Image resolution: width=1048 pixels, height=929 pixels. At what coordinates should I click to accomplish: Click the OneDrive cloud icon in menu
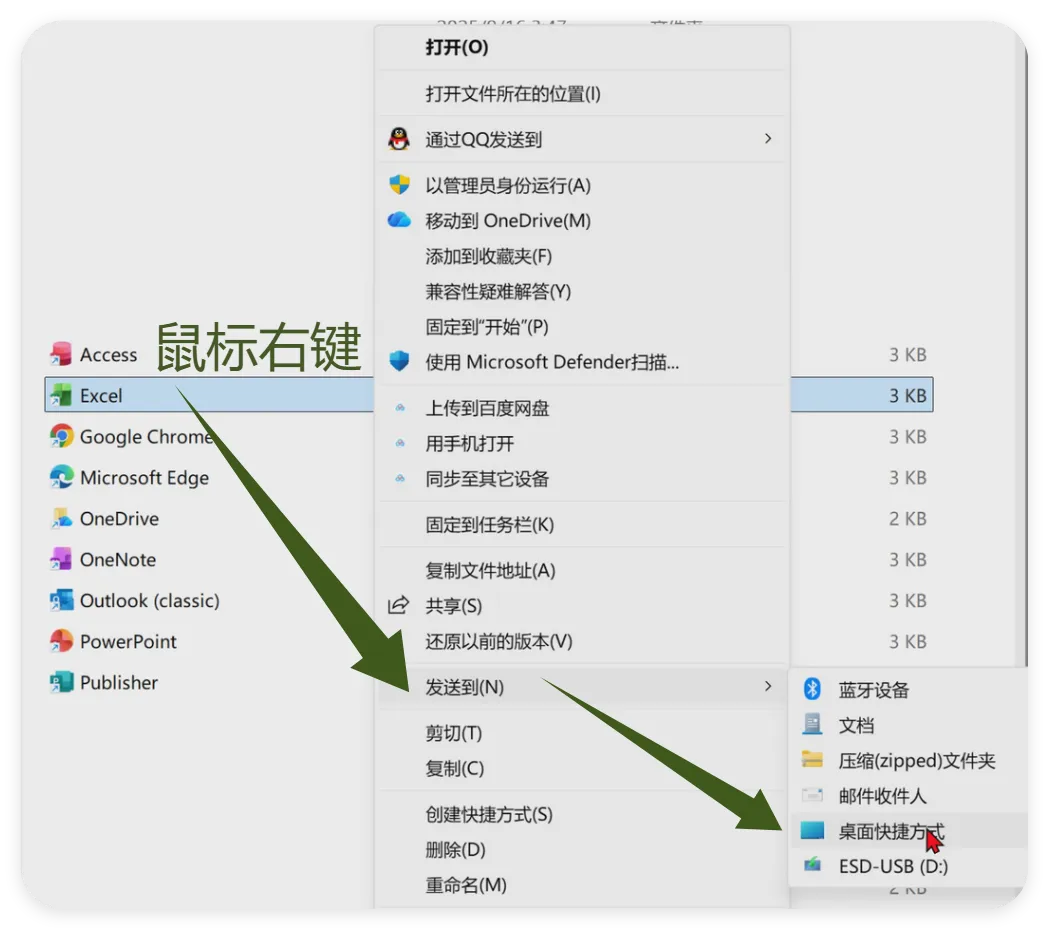click(x=399, y=220)
